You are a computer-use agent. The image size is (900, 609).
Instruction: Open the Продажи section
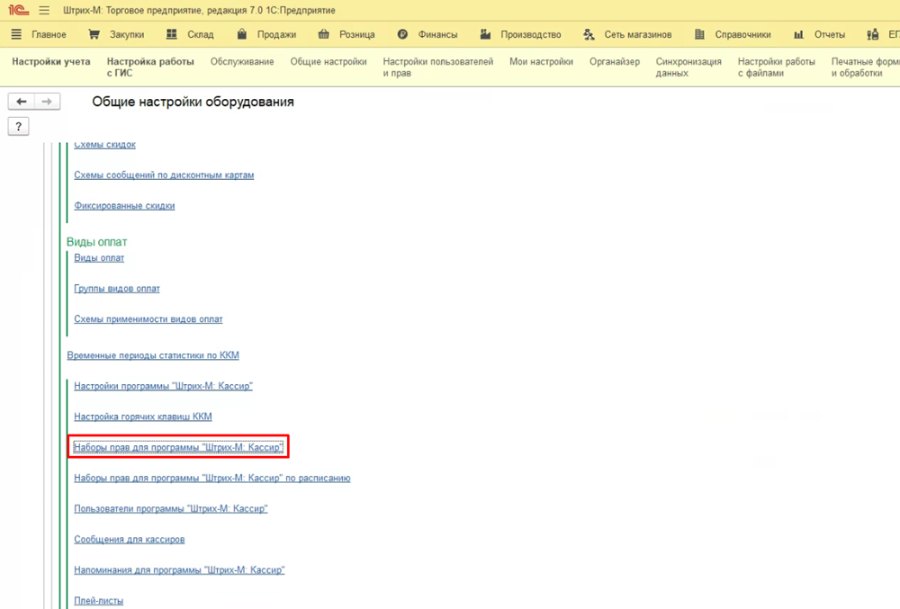point(277,34)
